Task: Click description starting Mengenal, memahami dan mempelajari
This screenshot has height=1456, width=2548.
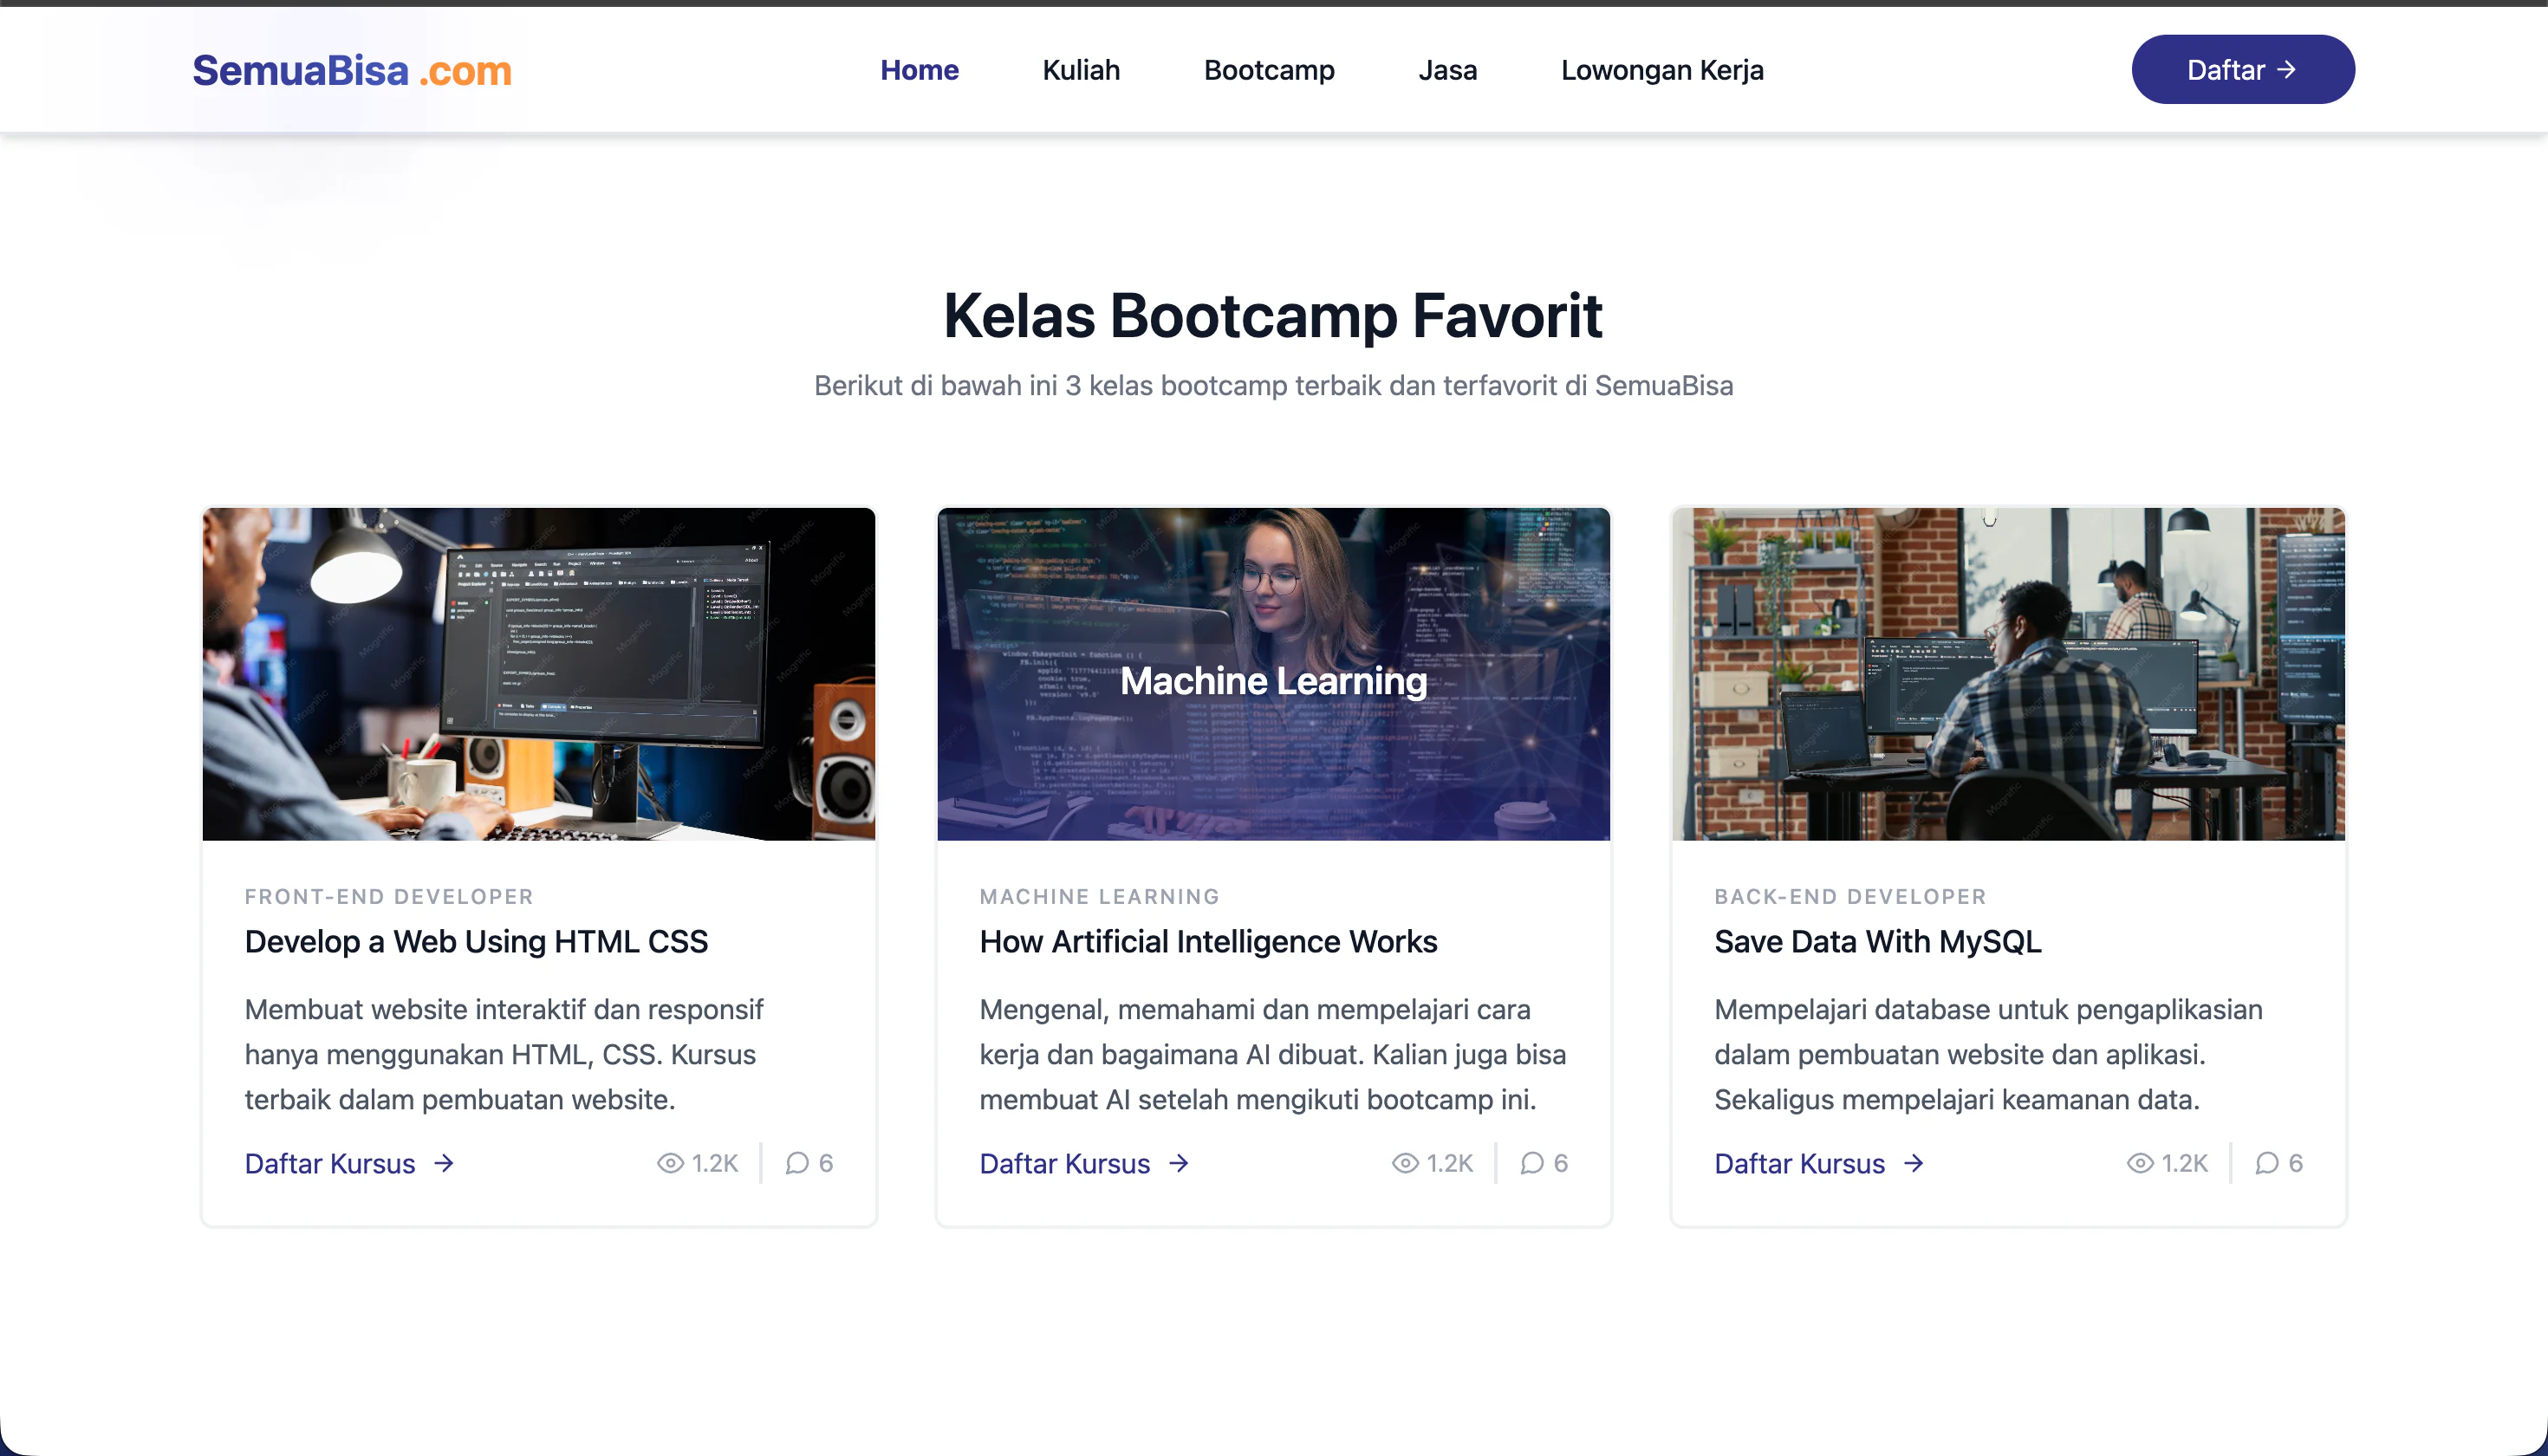Action: coord(1273,1054)
